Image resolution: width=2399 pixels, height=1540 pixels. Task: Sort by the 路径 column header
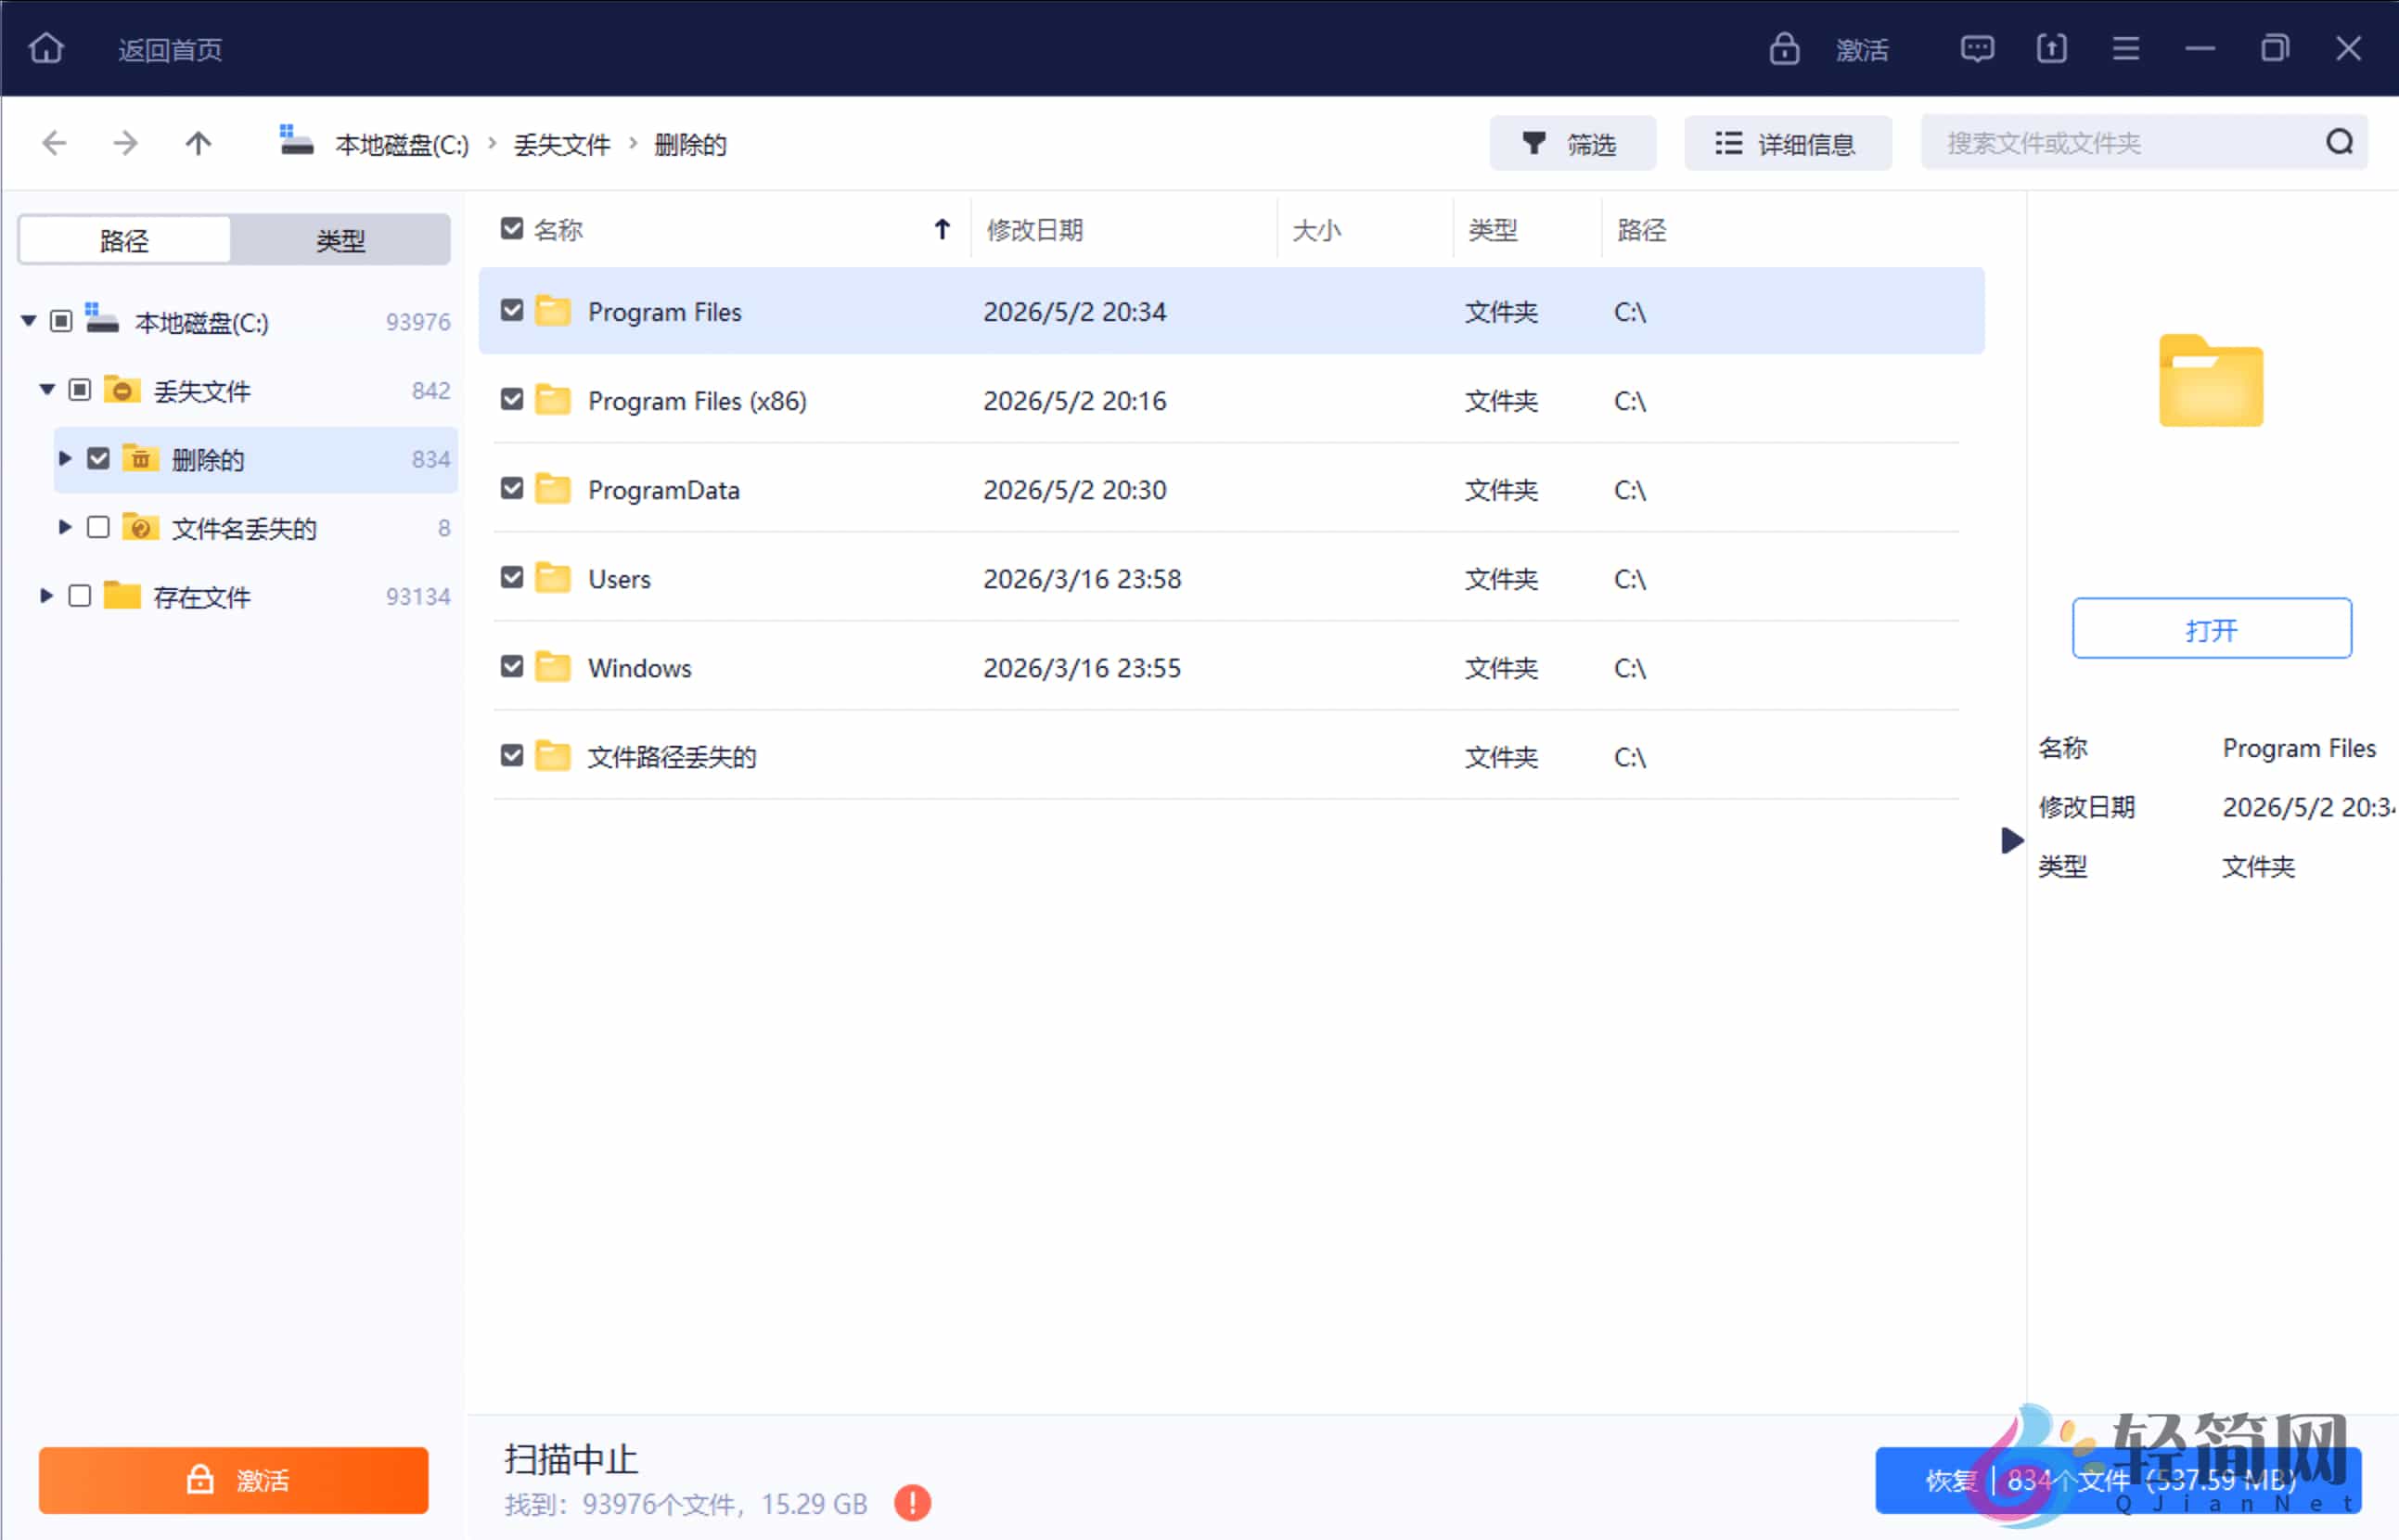pyautogui.click(x=1642, y=230)
